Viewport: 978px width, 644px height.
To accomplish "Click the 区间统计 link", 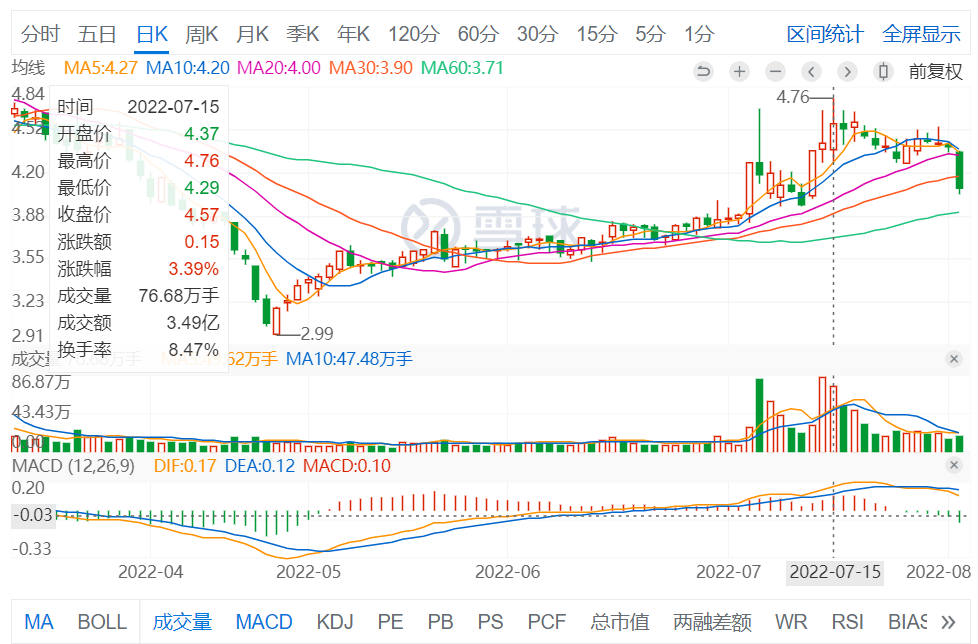I will (x=825, y=34).
